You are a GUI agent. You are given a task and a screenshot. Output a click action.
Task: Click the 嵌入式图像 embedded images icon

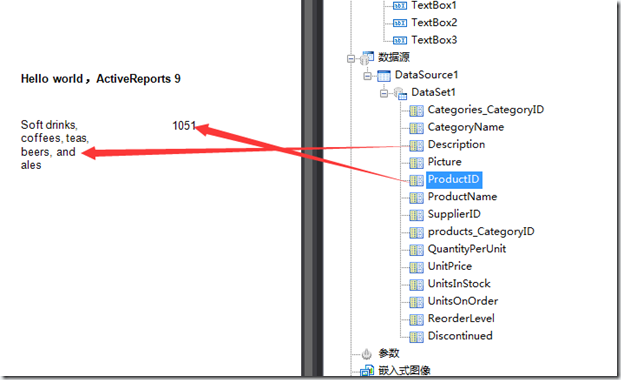click(367, 370)
